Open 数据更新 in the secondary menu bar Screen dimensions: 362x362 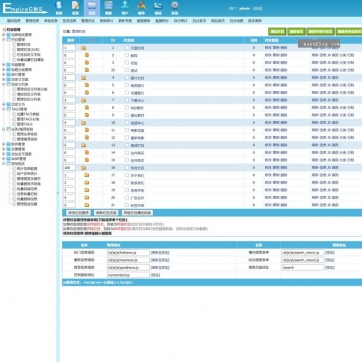(143, 21)
